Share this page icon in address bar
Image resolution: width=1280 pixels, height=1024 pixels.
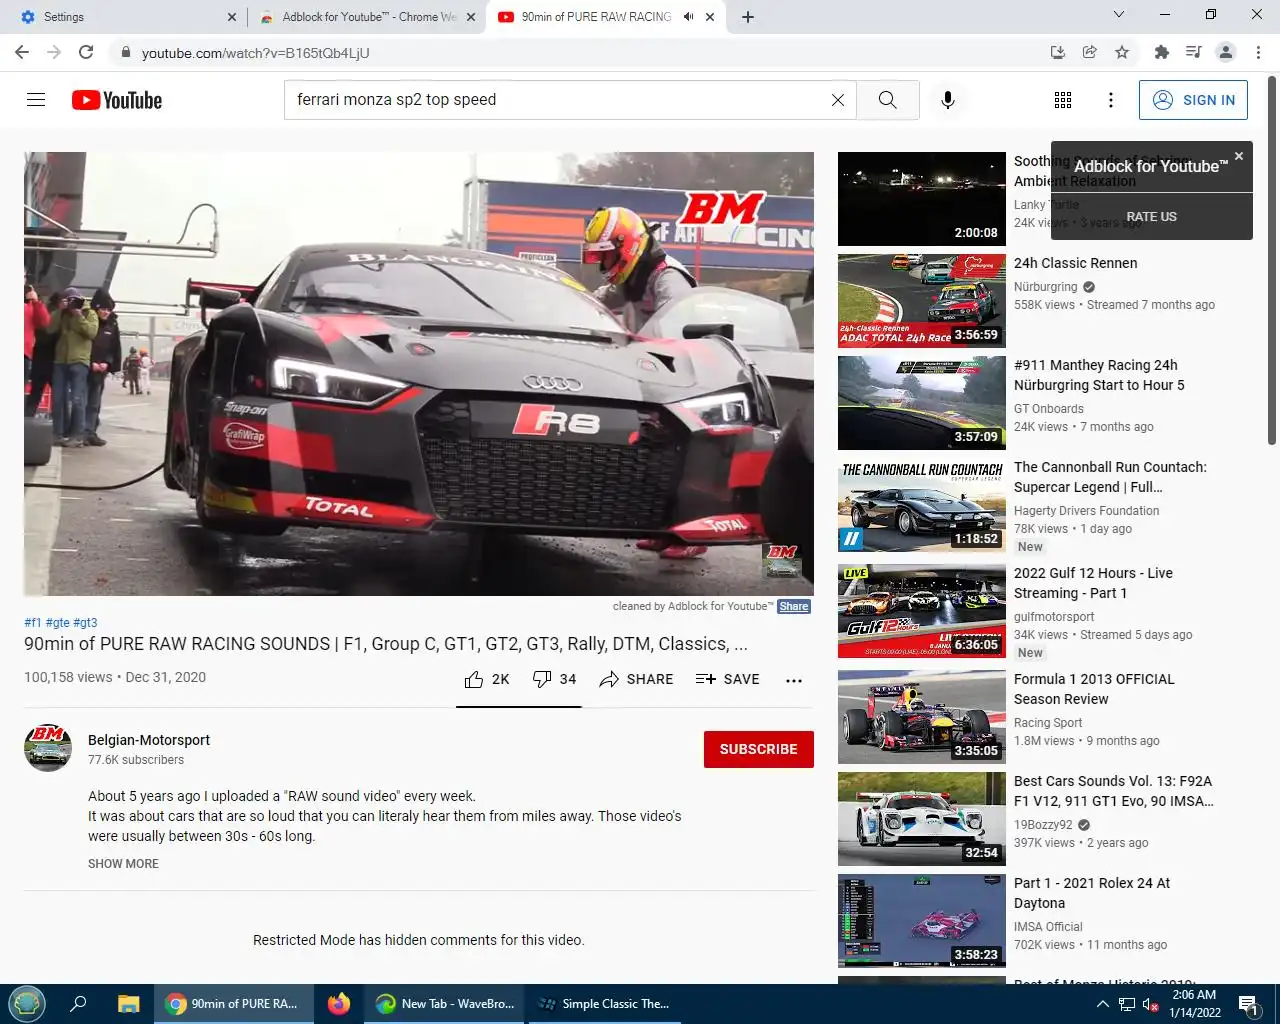[x=1089, y=52]
